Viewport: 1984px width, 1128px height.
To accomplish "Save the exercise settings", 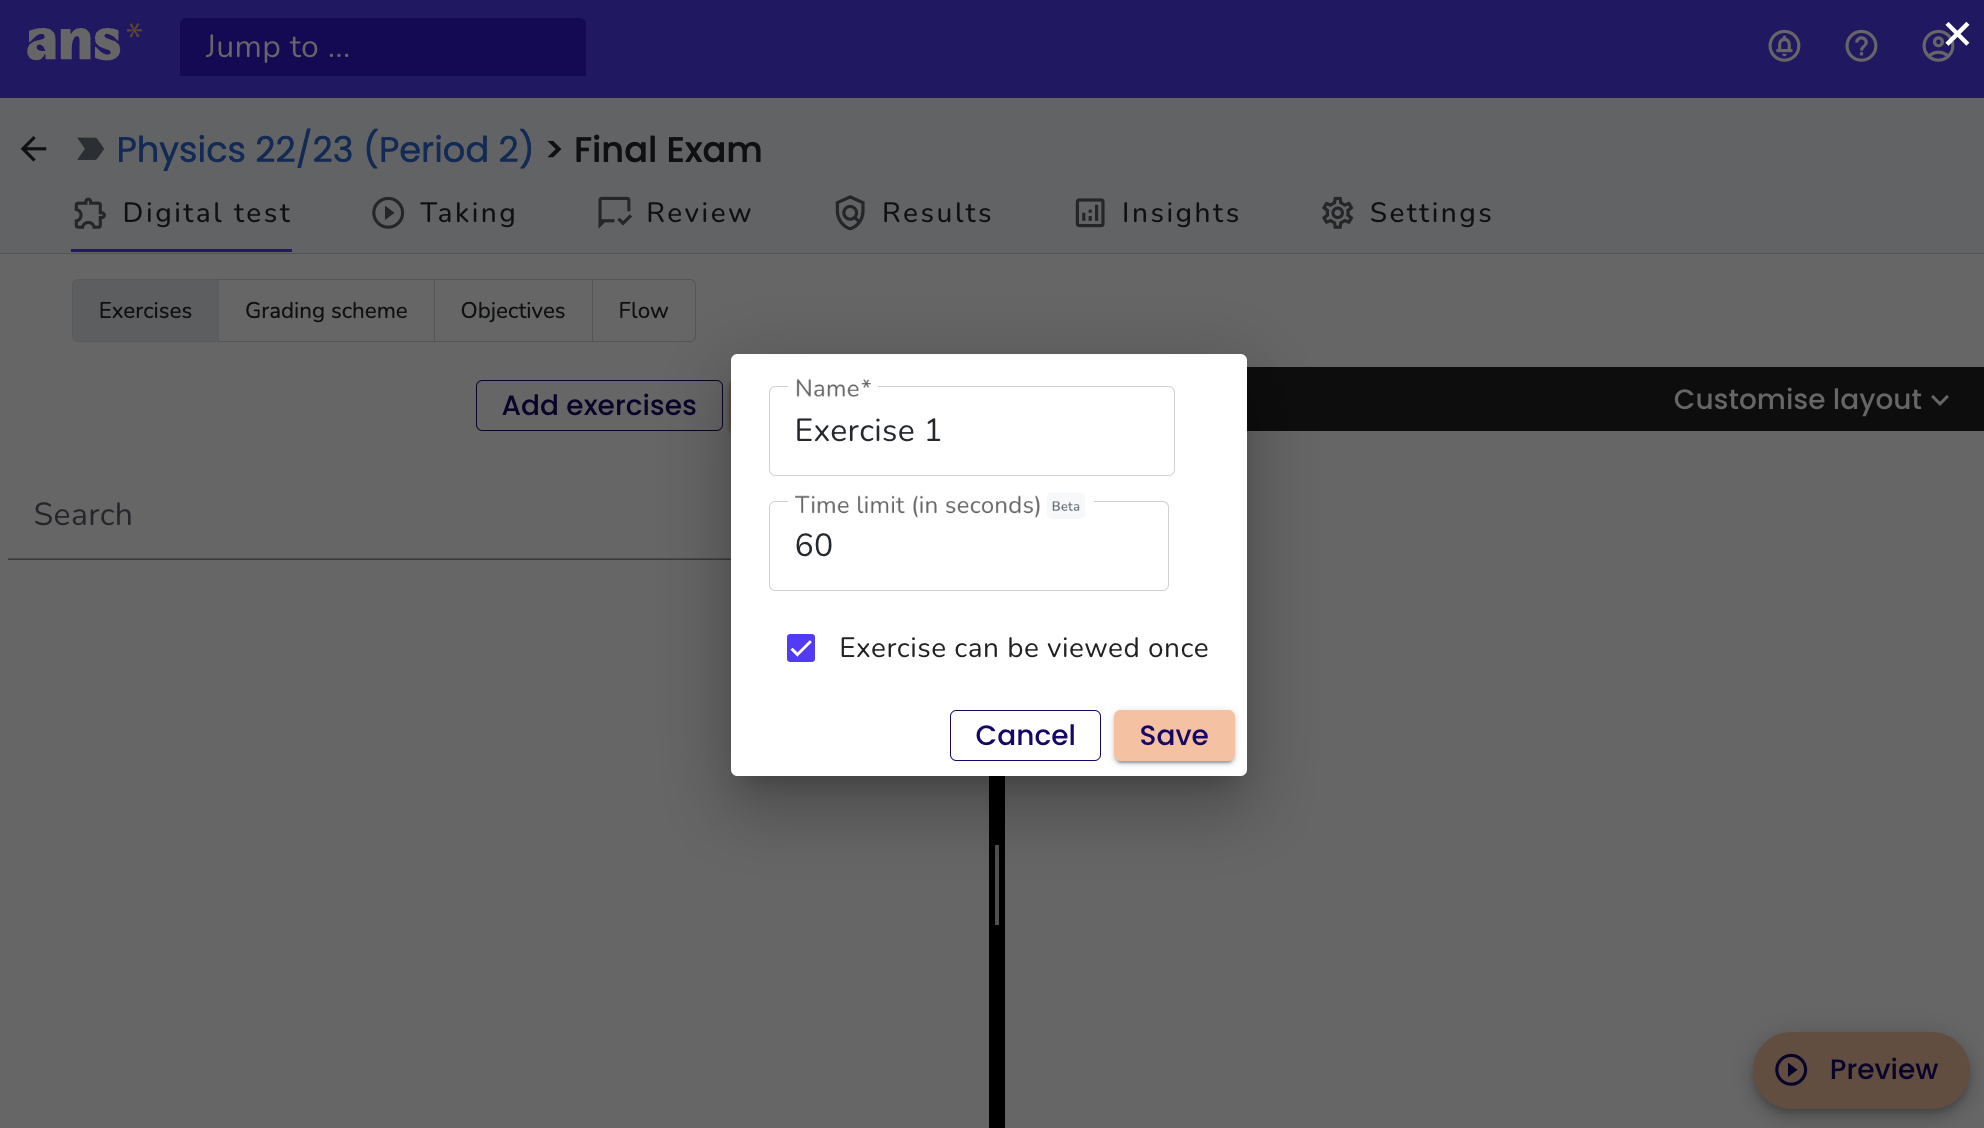I will [1174, 735].
